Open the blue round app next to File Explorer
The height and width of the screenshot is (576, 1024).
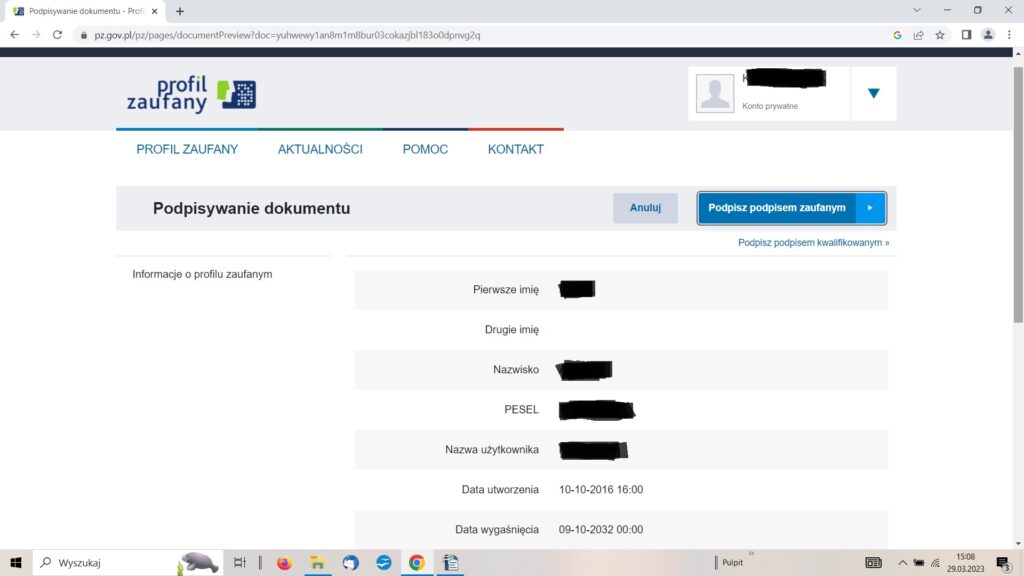coord(351,562)
